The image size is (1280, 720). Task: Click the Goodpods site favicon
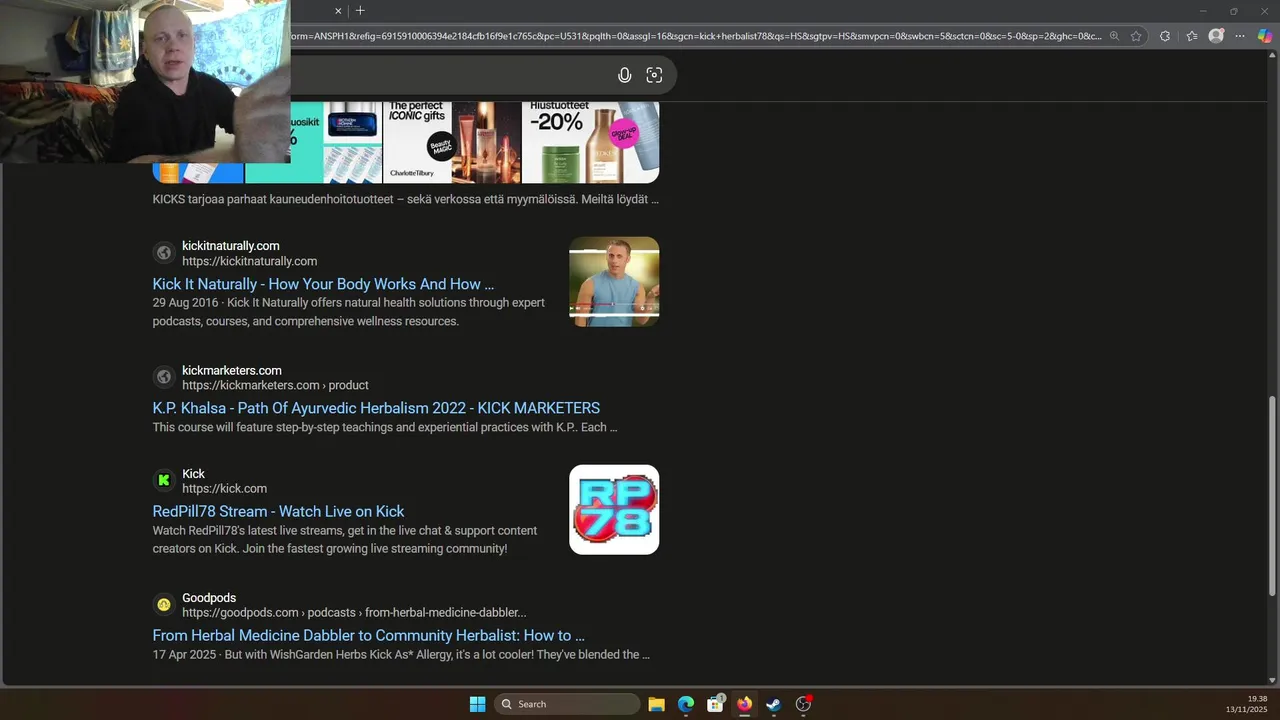tap(164, 605)
